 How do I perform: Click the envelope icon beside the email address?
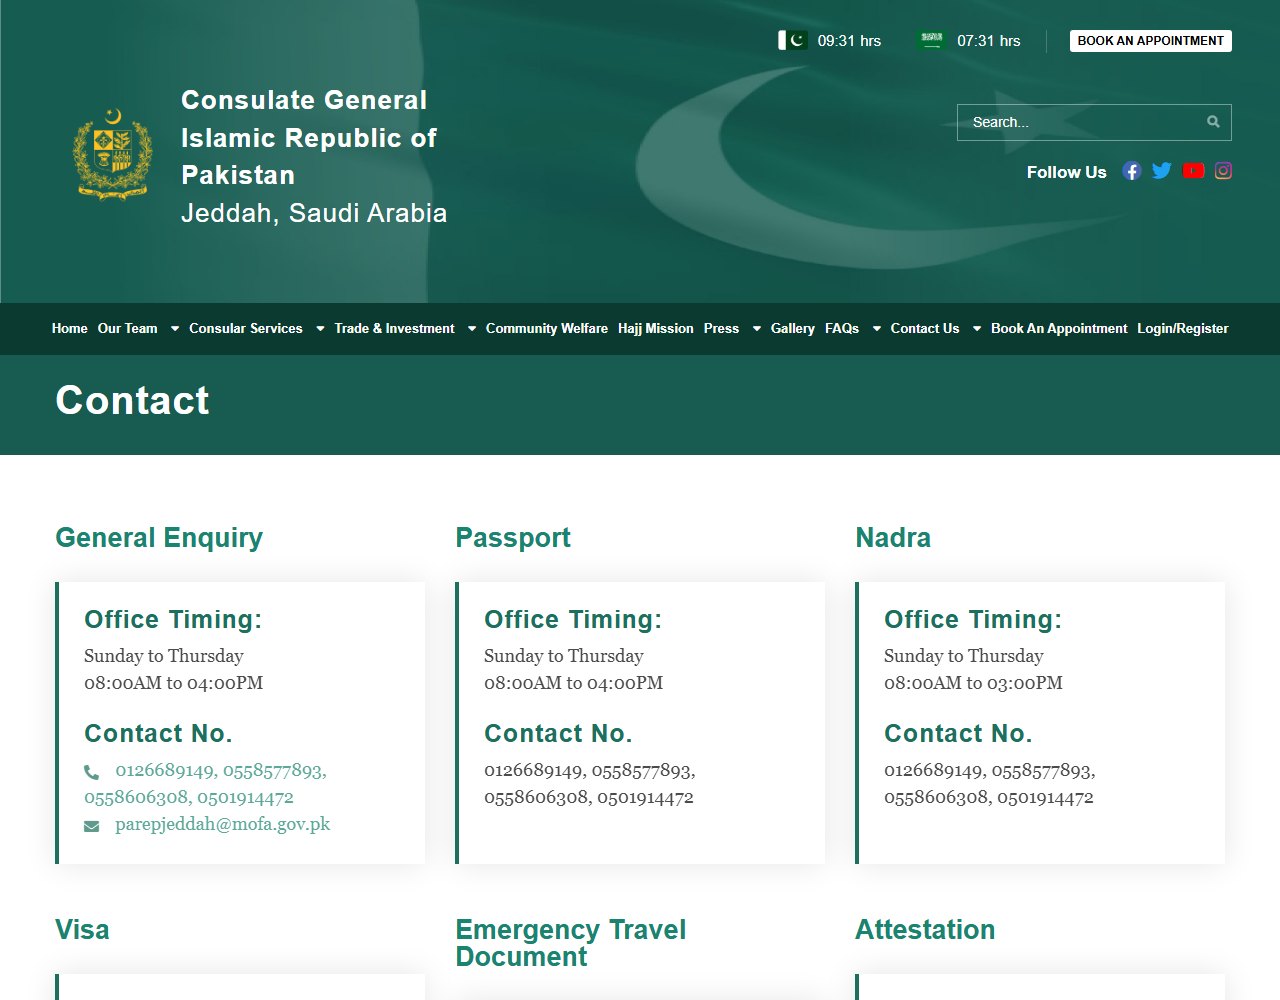click(x=92, y=826)
